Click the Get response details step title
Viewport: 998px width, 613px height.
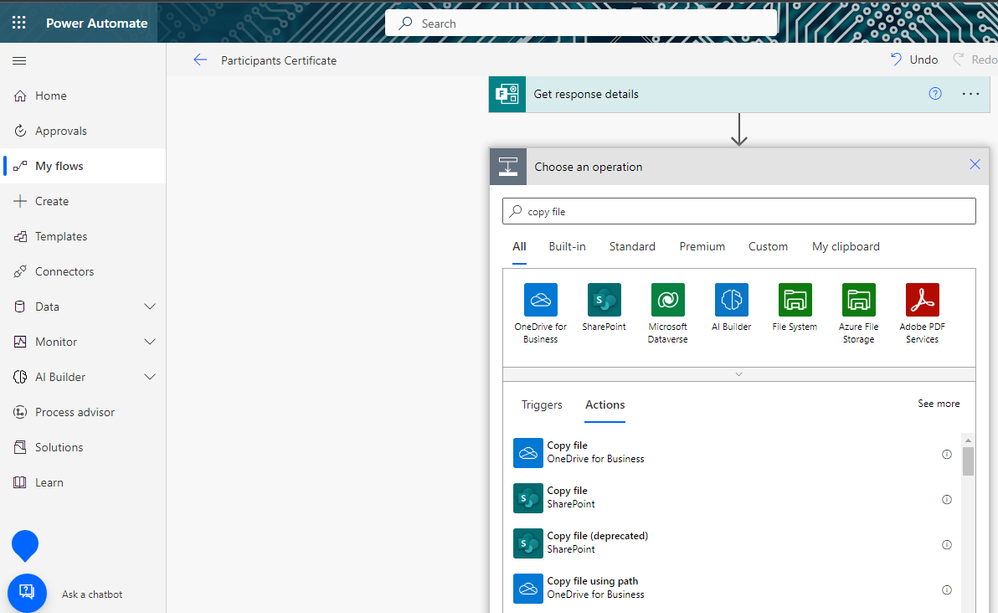click(x=586, y=94)
